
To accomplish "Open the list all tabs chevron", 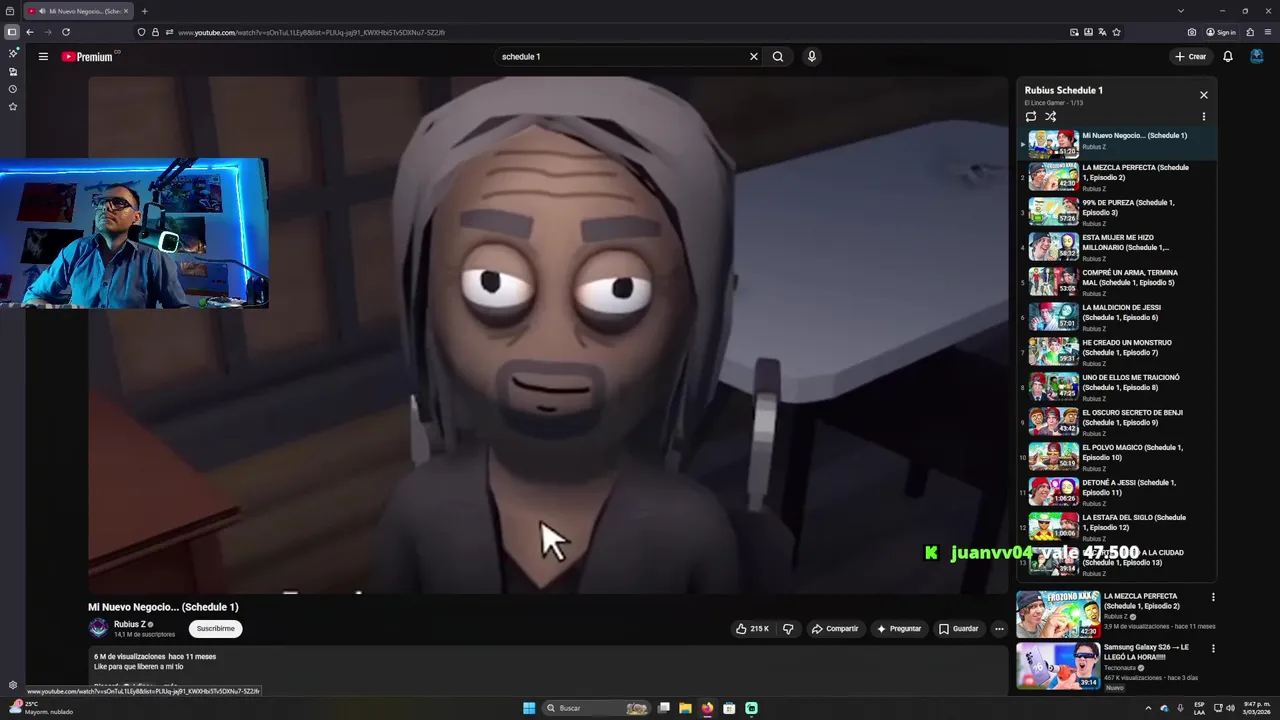I will pos(1181,11).
